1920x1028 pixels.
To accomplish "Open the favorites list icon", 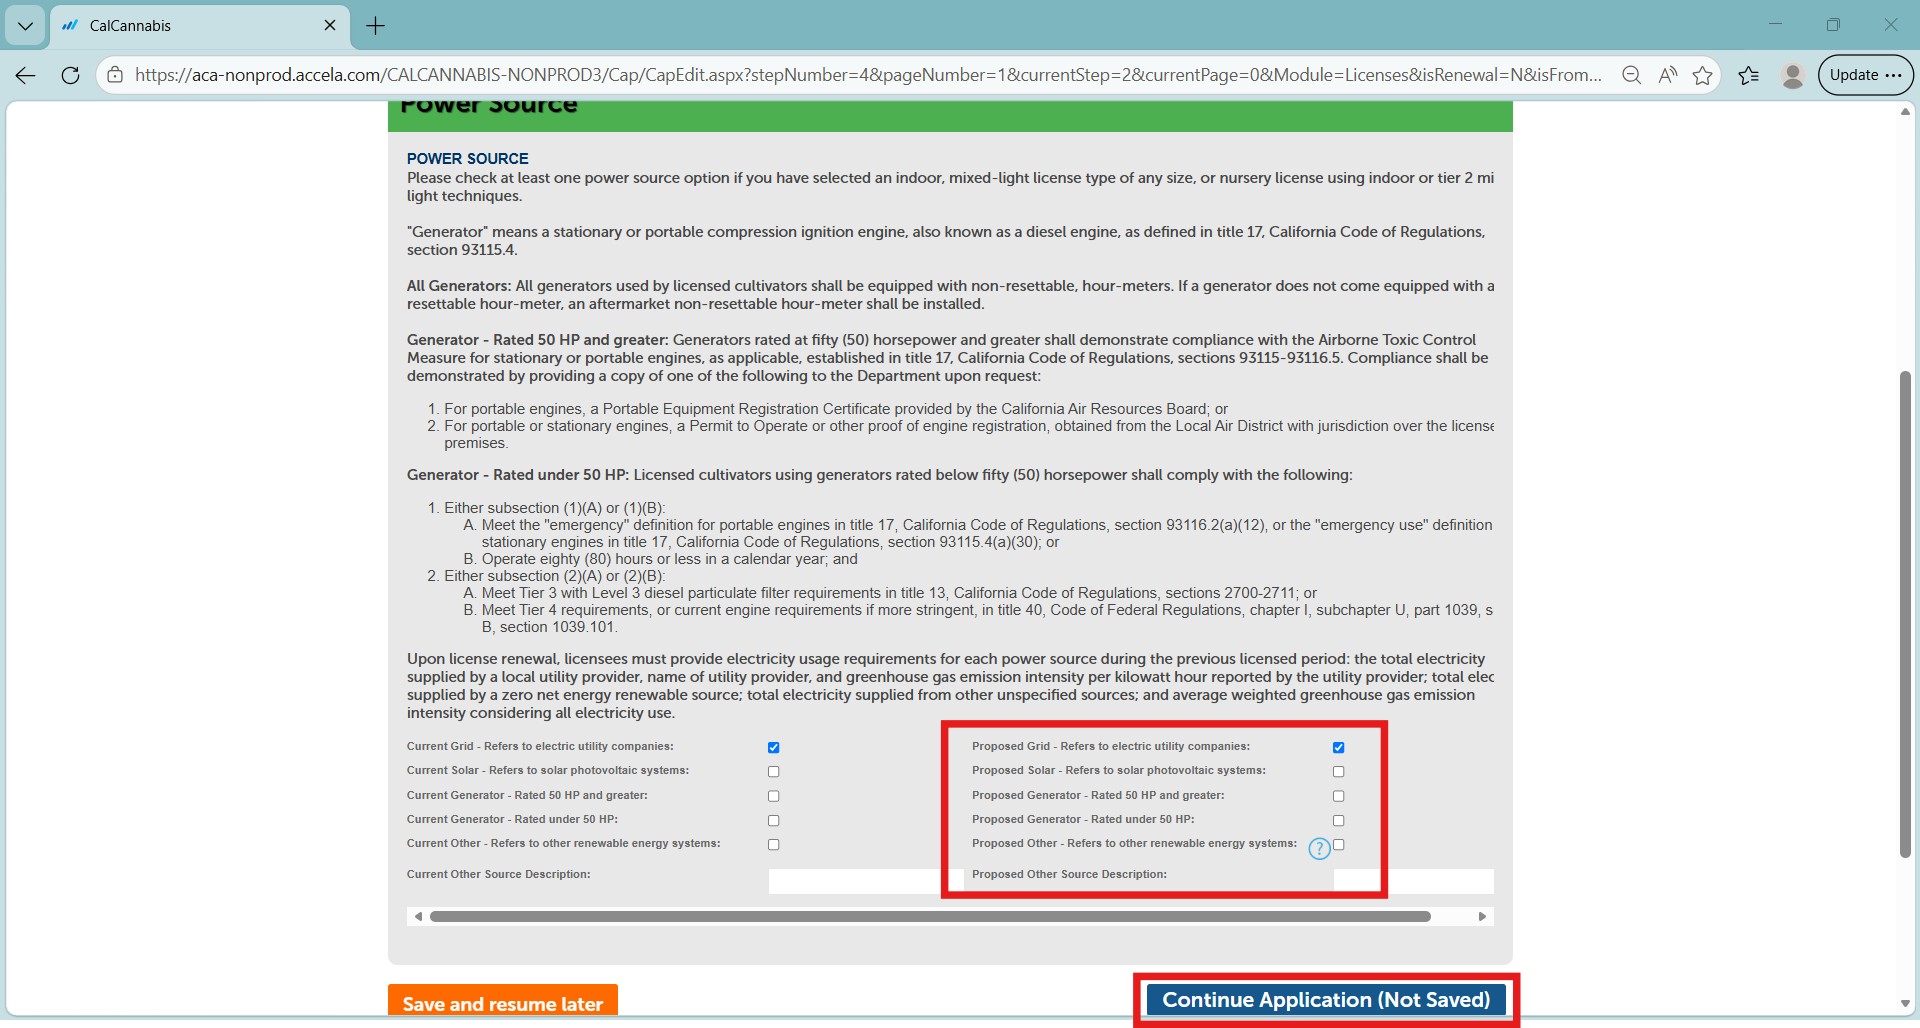I will pyautogui.click(x=1749, y=75).
